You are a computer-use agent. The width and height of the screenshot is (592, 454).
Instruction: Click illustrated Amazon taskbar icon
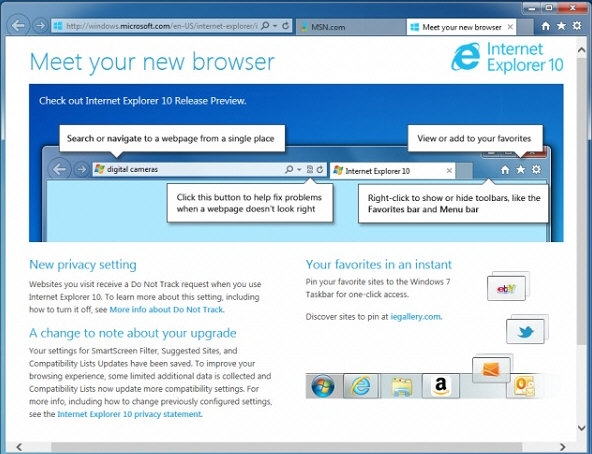[x=441, y=386]
